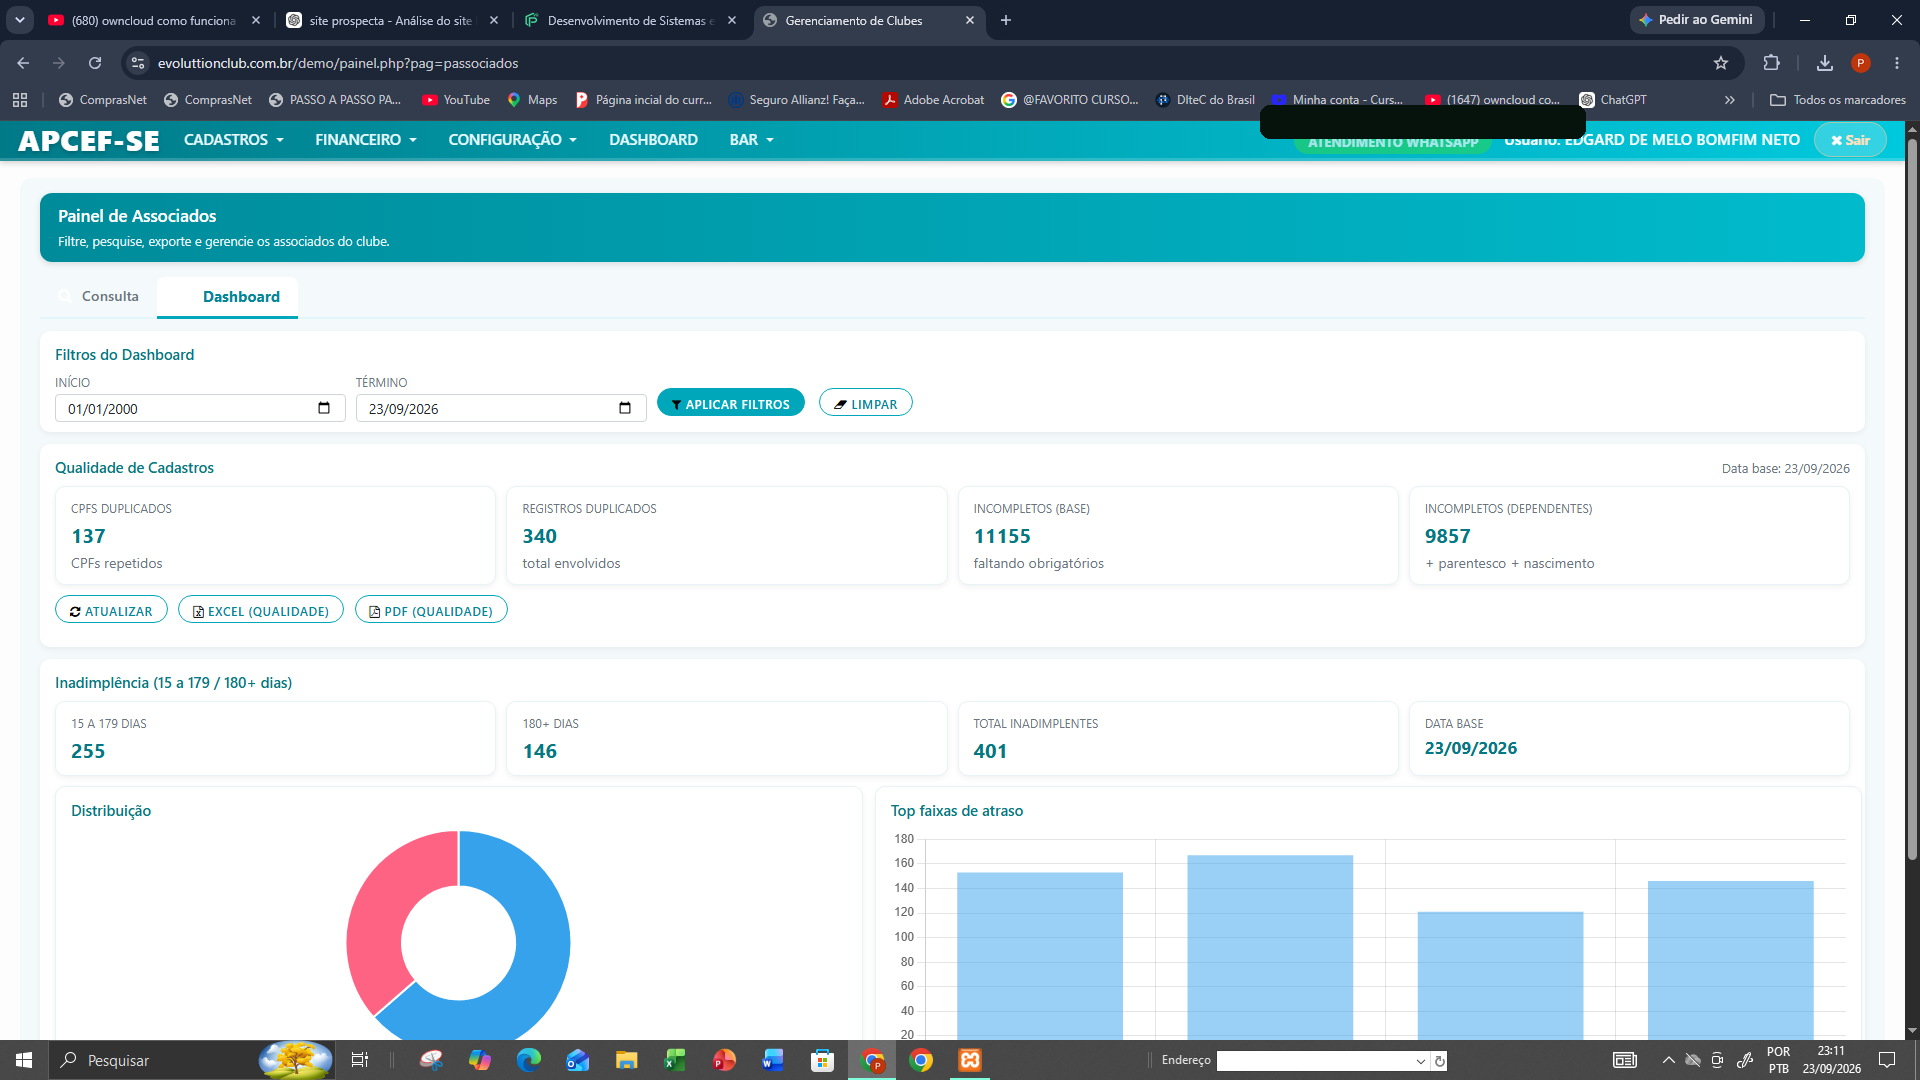Open Task View in the taskbar

pyautogui.click(x=360, y=1060)
